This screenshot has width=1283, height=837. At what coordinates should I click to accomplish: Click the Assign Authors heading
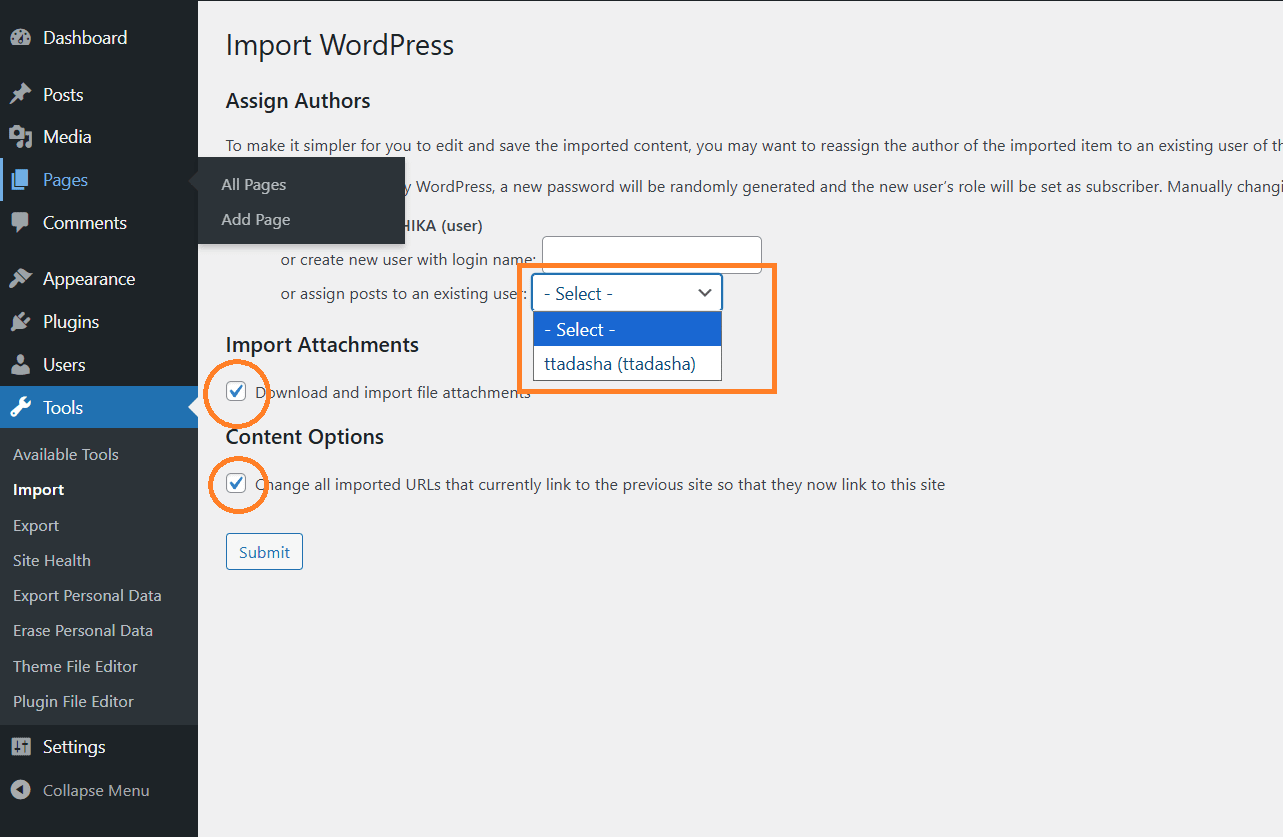pos(298,101)
